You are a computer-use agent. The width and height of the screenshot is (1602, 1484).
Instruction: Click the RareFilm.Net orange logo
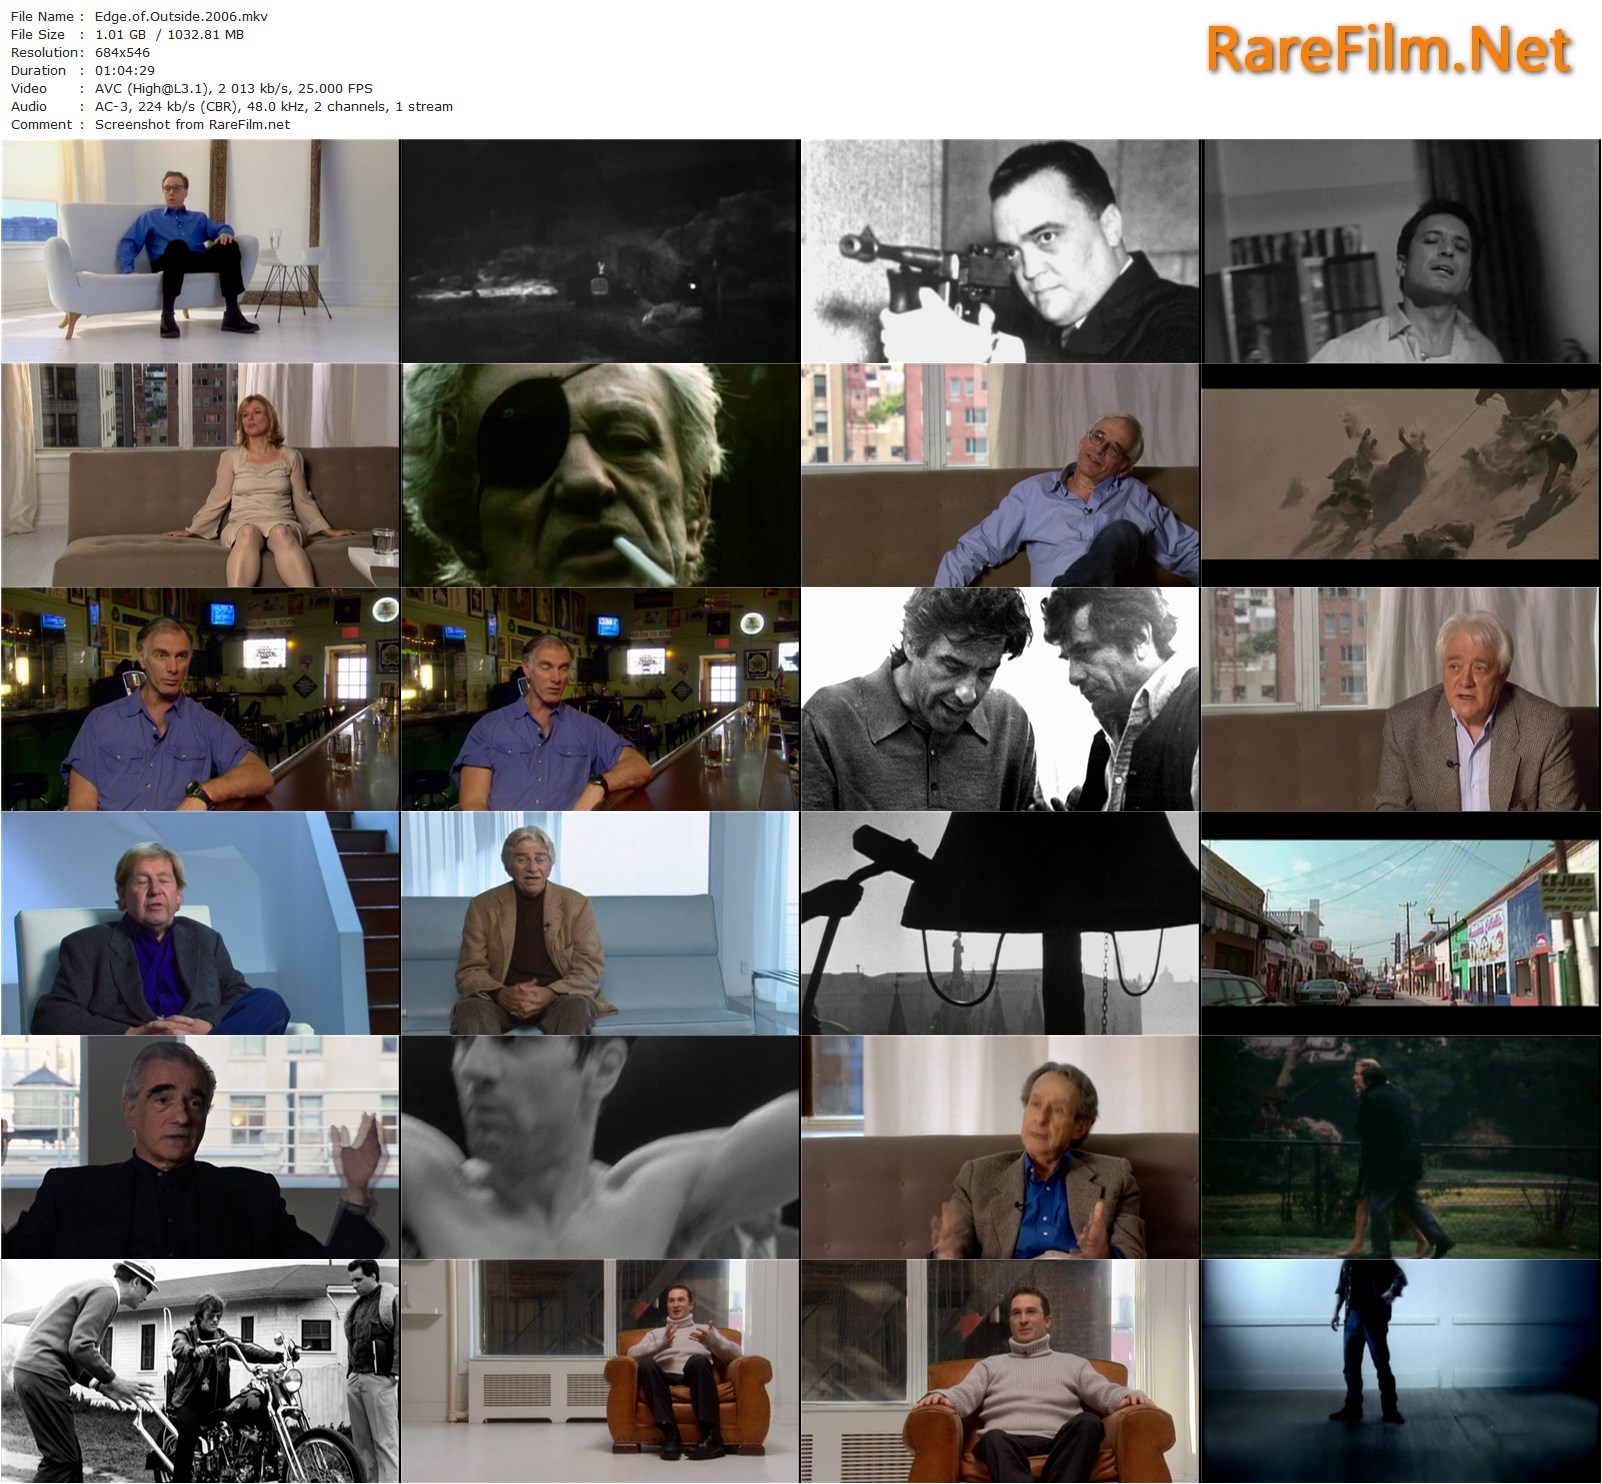(x=1388, y=51)
